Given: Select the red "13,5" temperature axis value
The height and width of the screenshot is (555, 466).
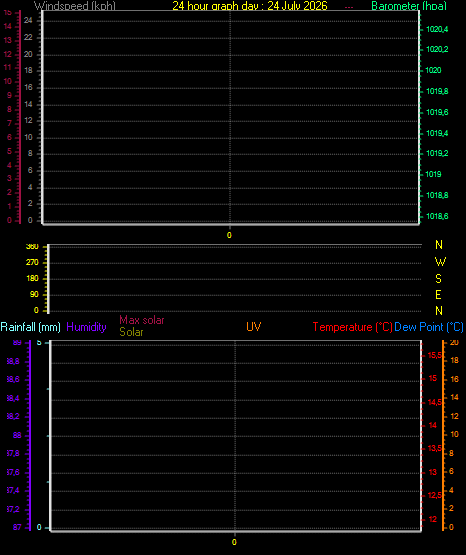Looking at the screenshot, I should tap(435, 448).
